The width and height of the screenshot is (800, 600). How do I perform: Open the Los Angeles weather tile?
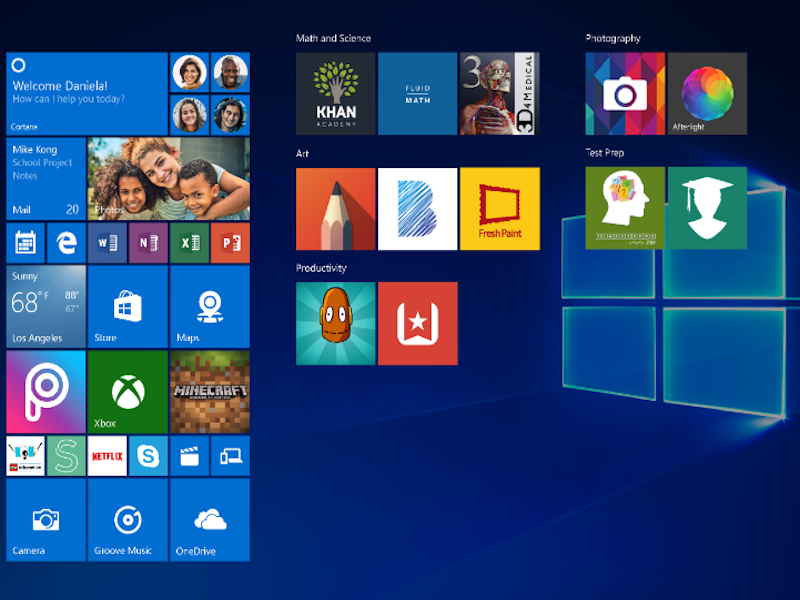click(46, 307)
